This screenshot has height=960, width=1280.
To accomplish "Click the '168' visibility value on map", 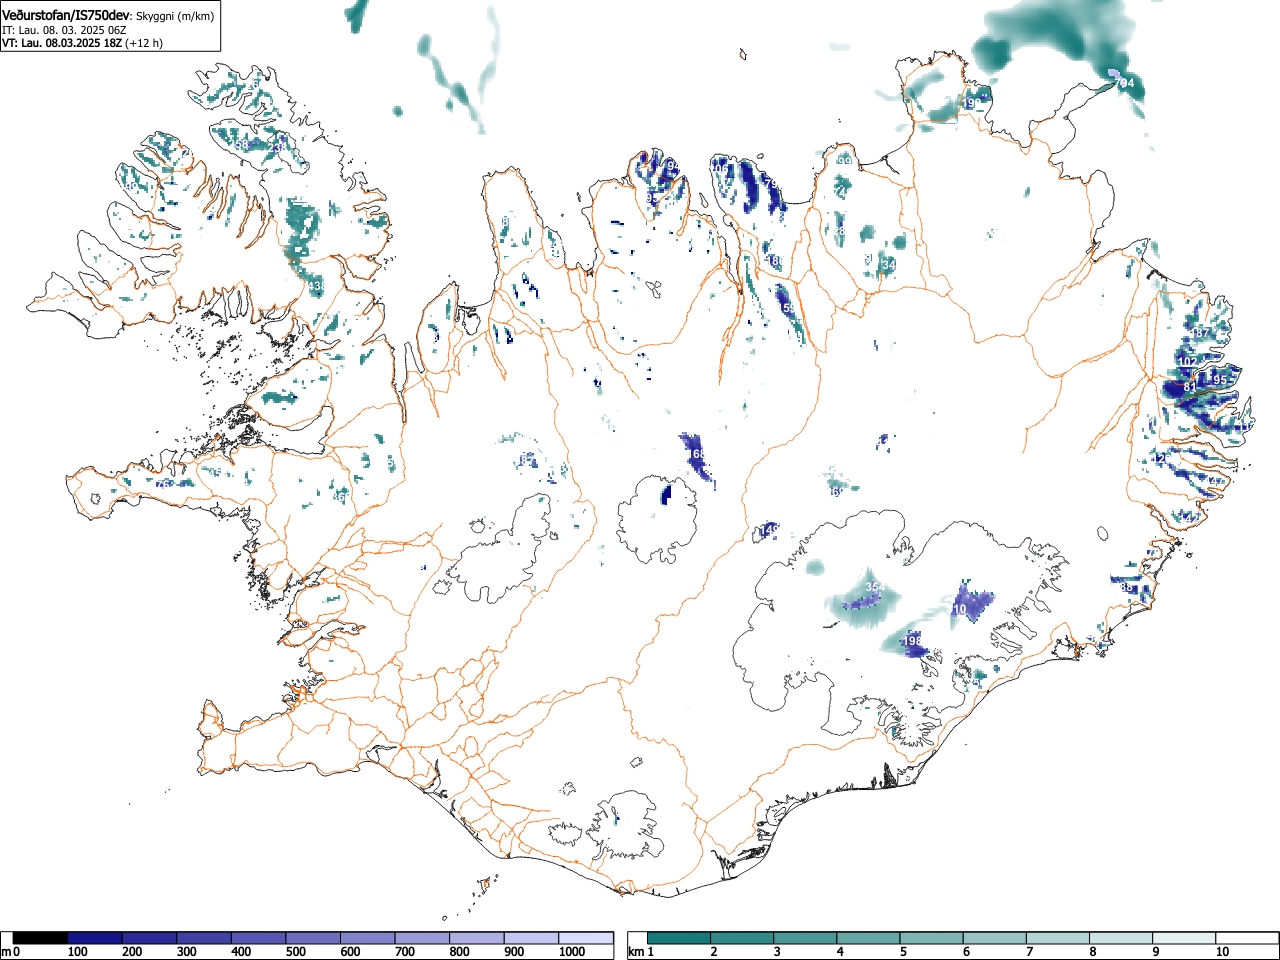I will tap(697, 454).
